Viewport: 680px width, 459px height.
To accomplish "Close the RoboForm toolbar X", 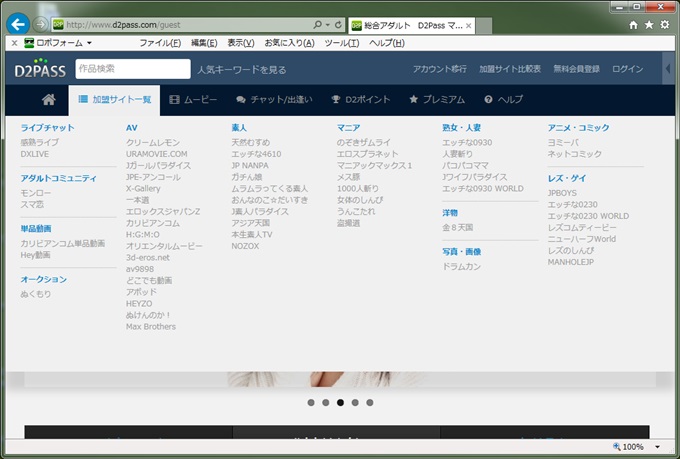I will pyautogui.click(x=14, y=43).
